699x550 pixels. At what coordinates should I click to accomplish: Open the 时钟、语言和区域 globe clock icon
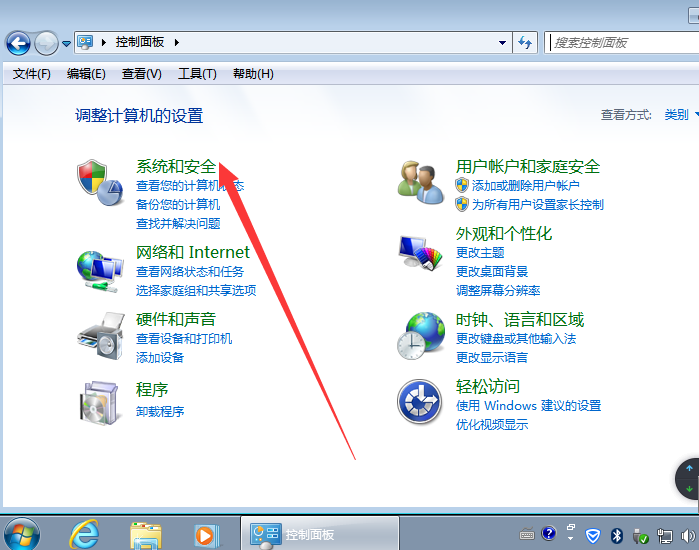click(420, 336)
